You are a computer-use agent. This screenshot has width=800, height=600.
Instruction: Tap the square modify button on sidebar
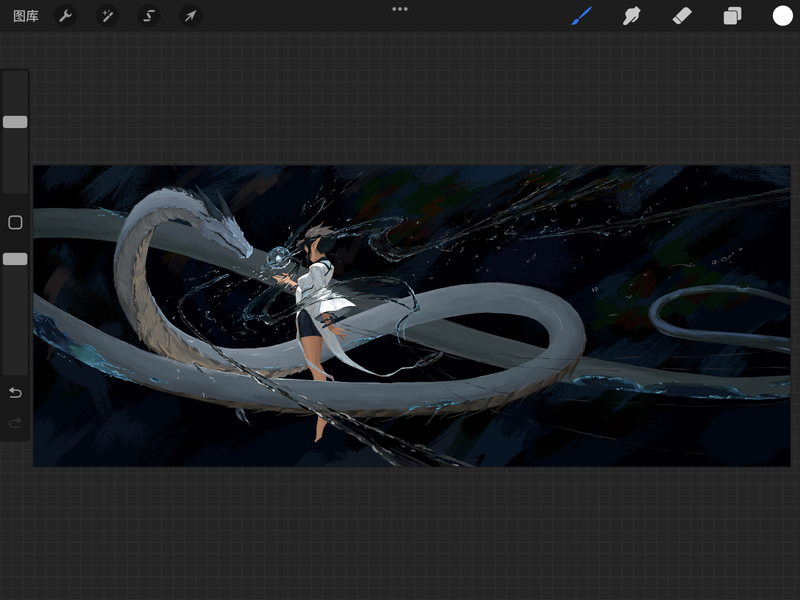click(x=15, y=222)
